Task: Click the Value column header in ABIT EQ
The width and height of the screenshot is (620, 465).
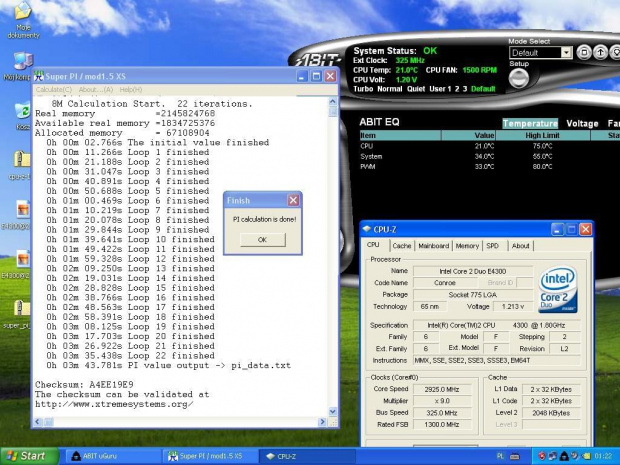Action: (x=468, y=135)
